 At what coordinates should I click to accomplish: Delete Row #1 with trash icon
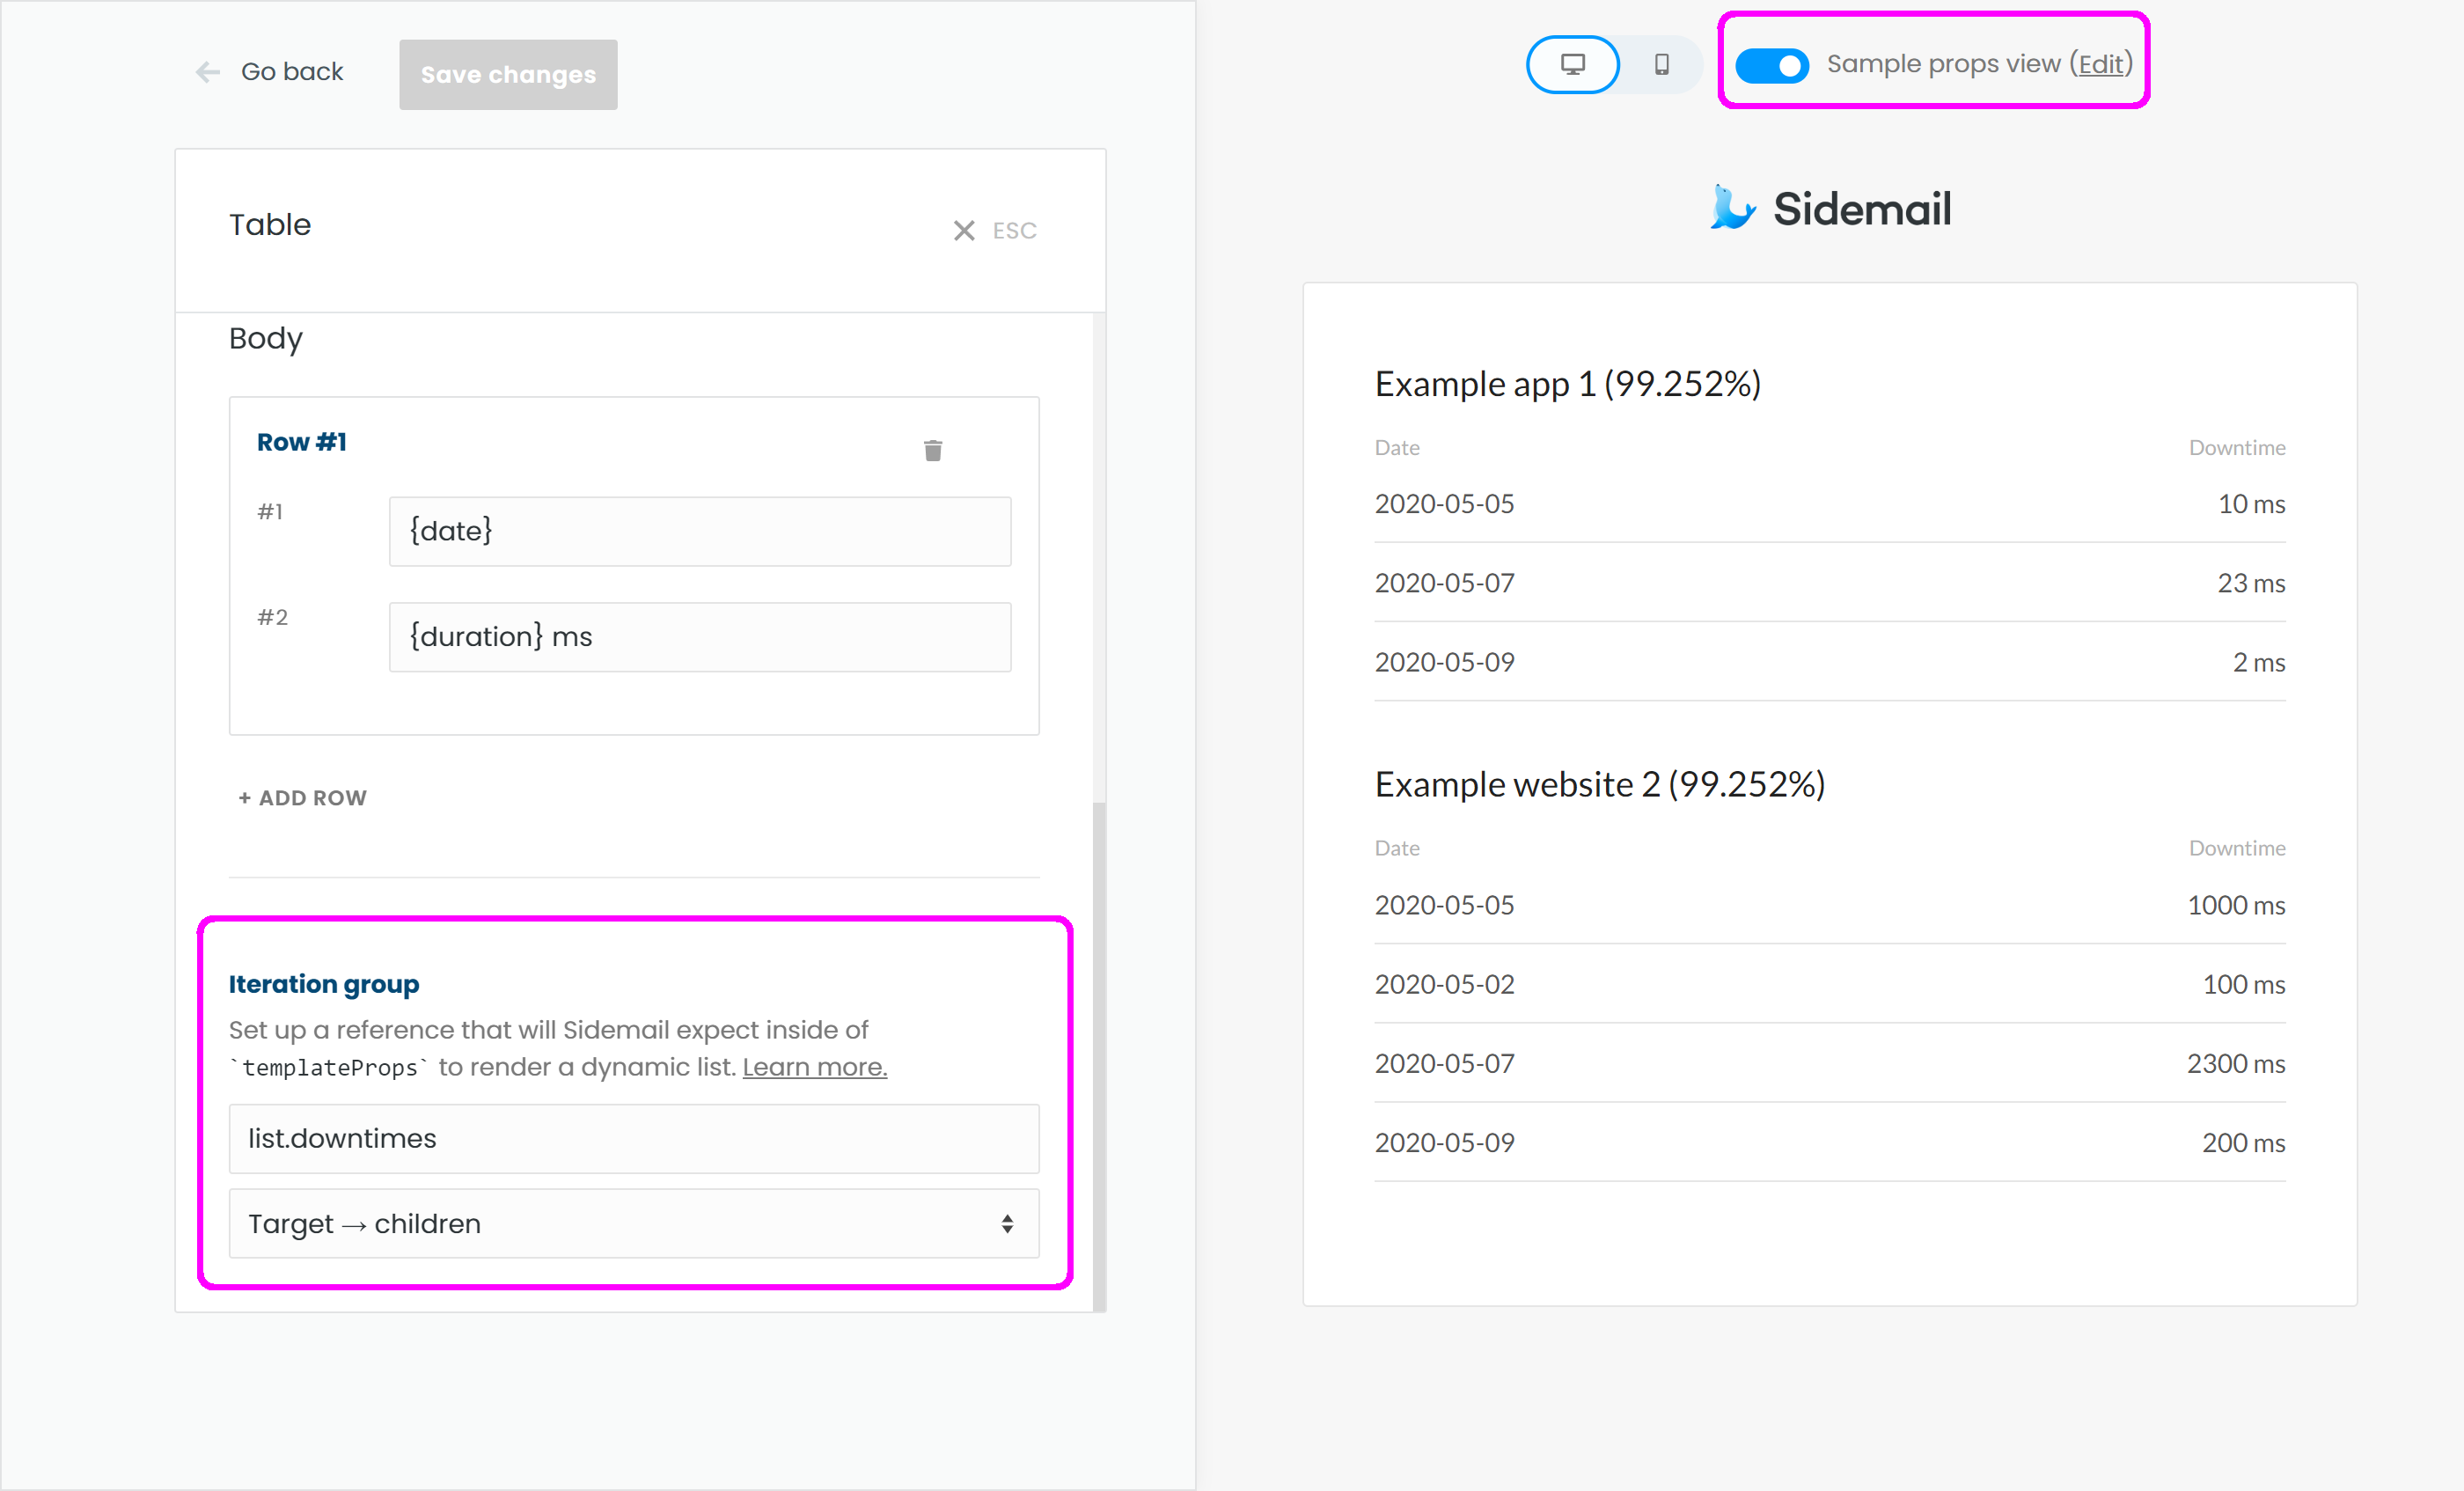[933, 450]
